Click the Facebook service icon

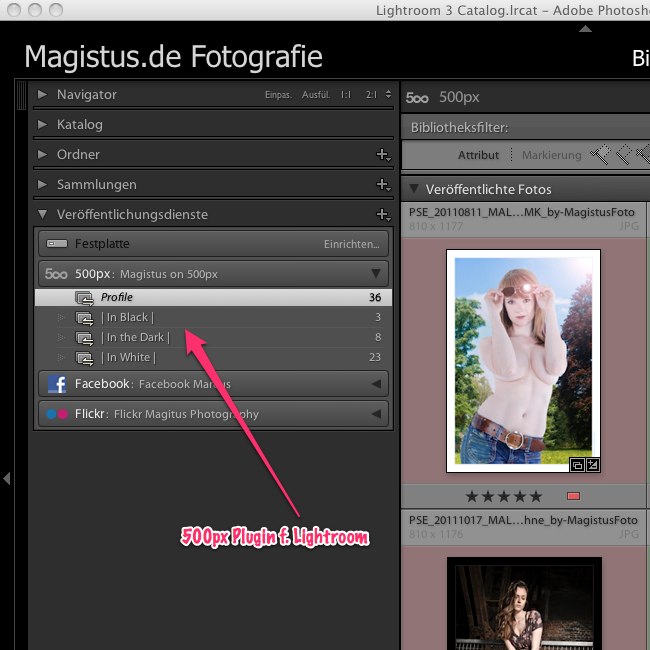point(57,384)
